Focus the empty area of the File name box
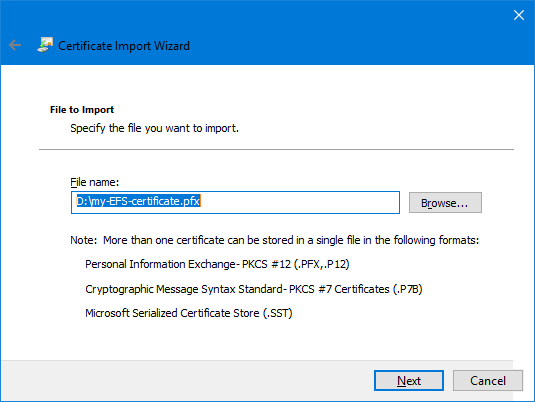 coord(300,202)
